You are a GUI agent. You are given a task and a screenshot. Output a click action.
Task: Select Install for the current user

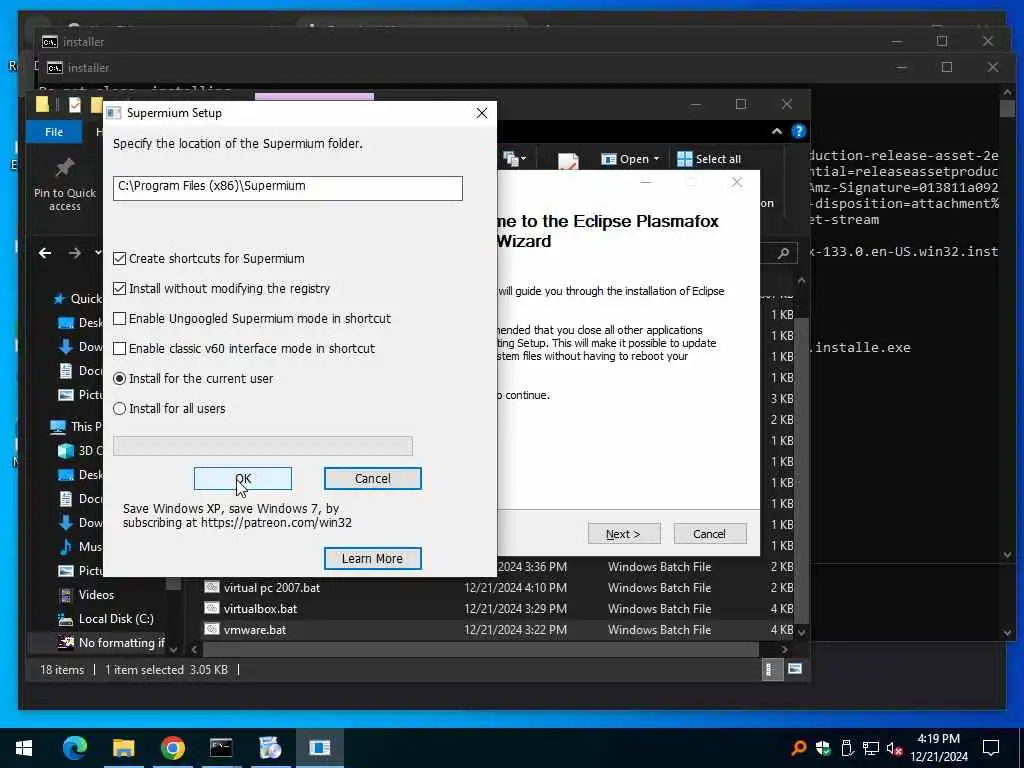pyautogui.click(x=120, y=379)
